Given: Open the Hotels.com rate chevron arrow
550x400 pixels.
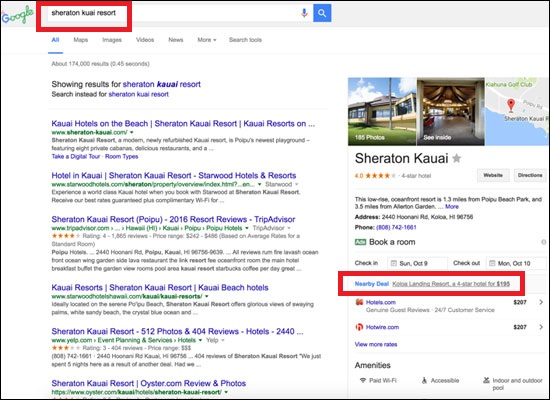Looking at the screenshot, I should click(541, 302).
